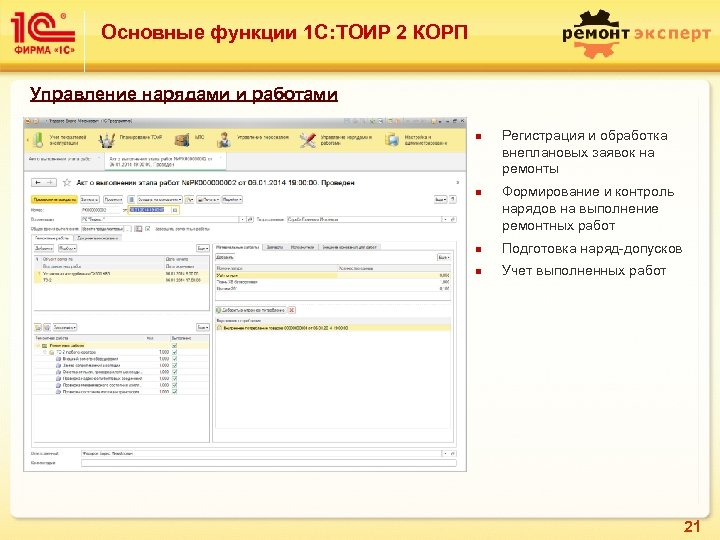Image resolution: width=720 pixels, height=540 pixels.
Task: Toggle the checkbox next to the work time field
Action: pos(147,229)
